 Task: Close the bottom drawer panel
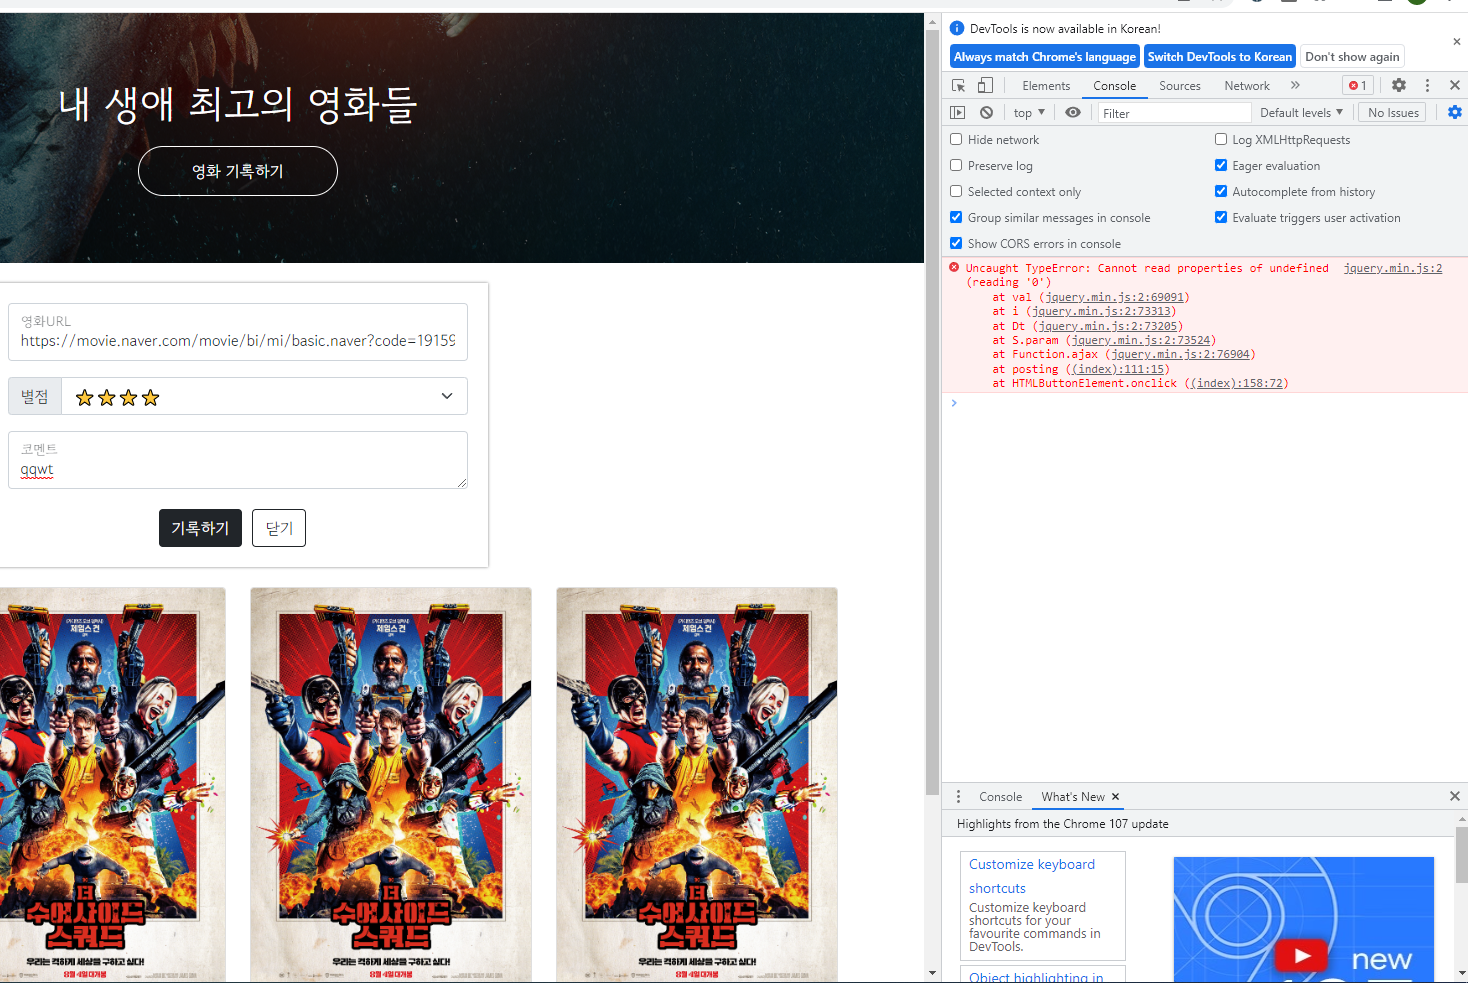[1455, 797]
